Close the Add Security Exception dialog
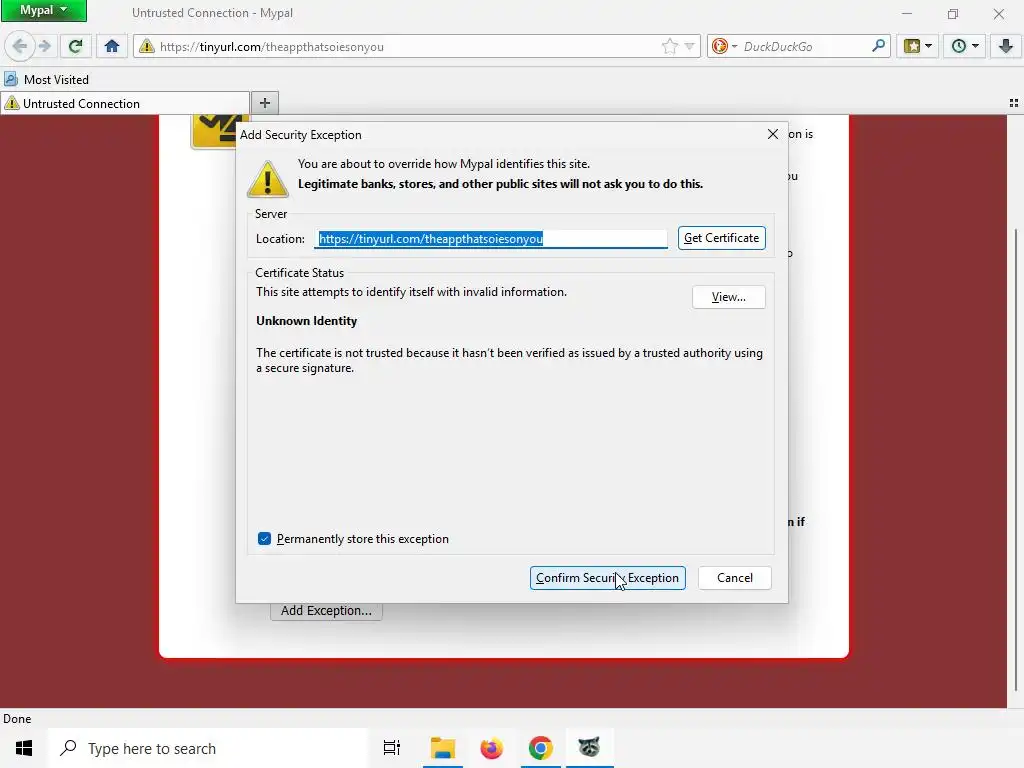Screen dimensions: 1024x768 pyautogui.click(x=773, y=134)
